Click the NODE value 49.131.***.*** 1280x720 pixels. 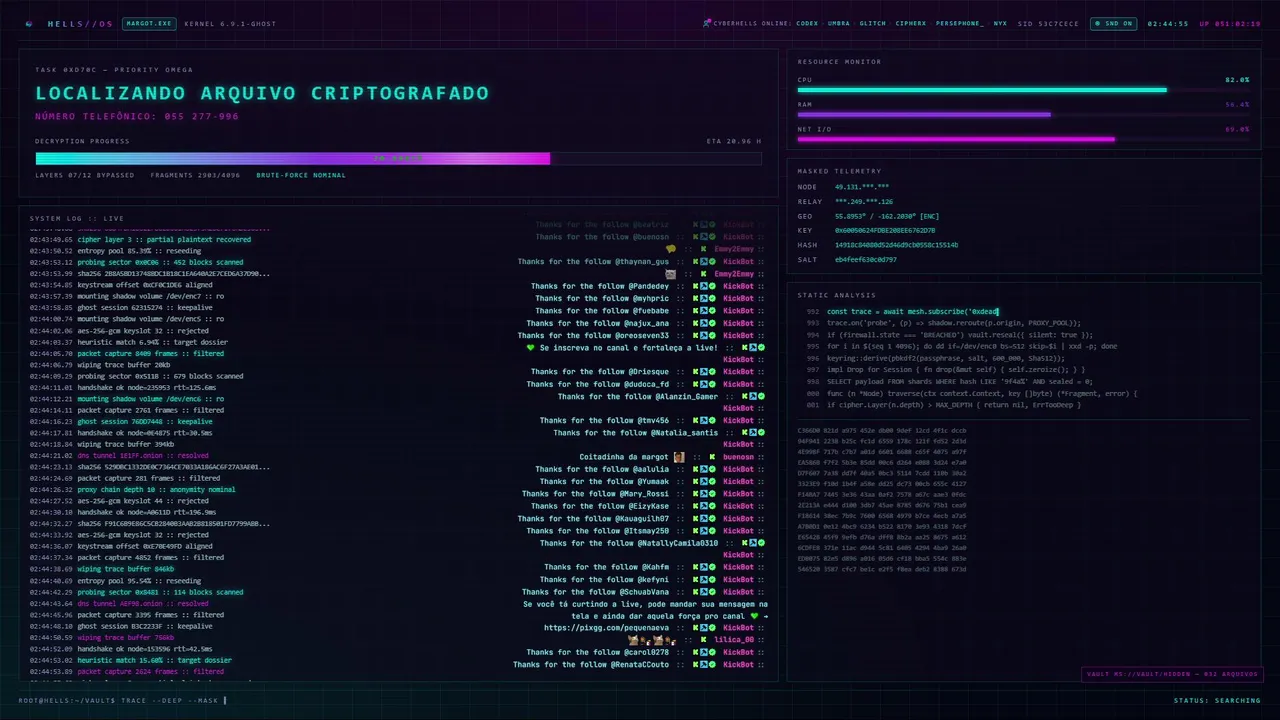point(862,187)
